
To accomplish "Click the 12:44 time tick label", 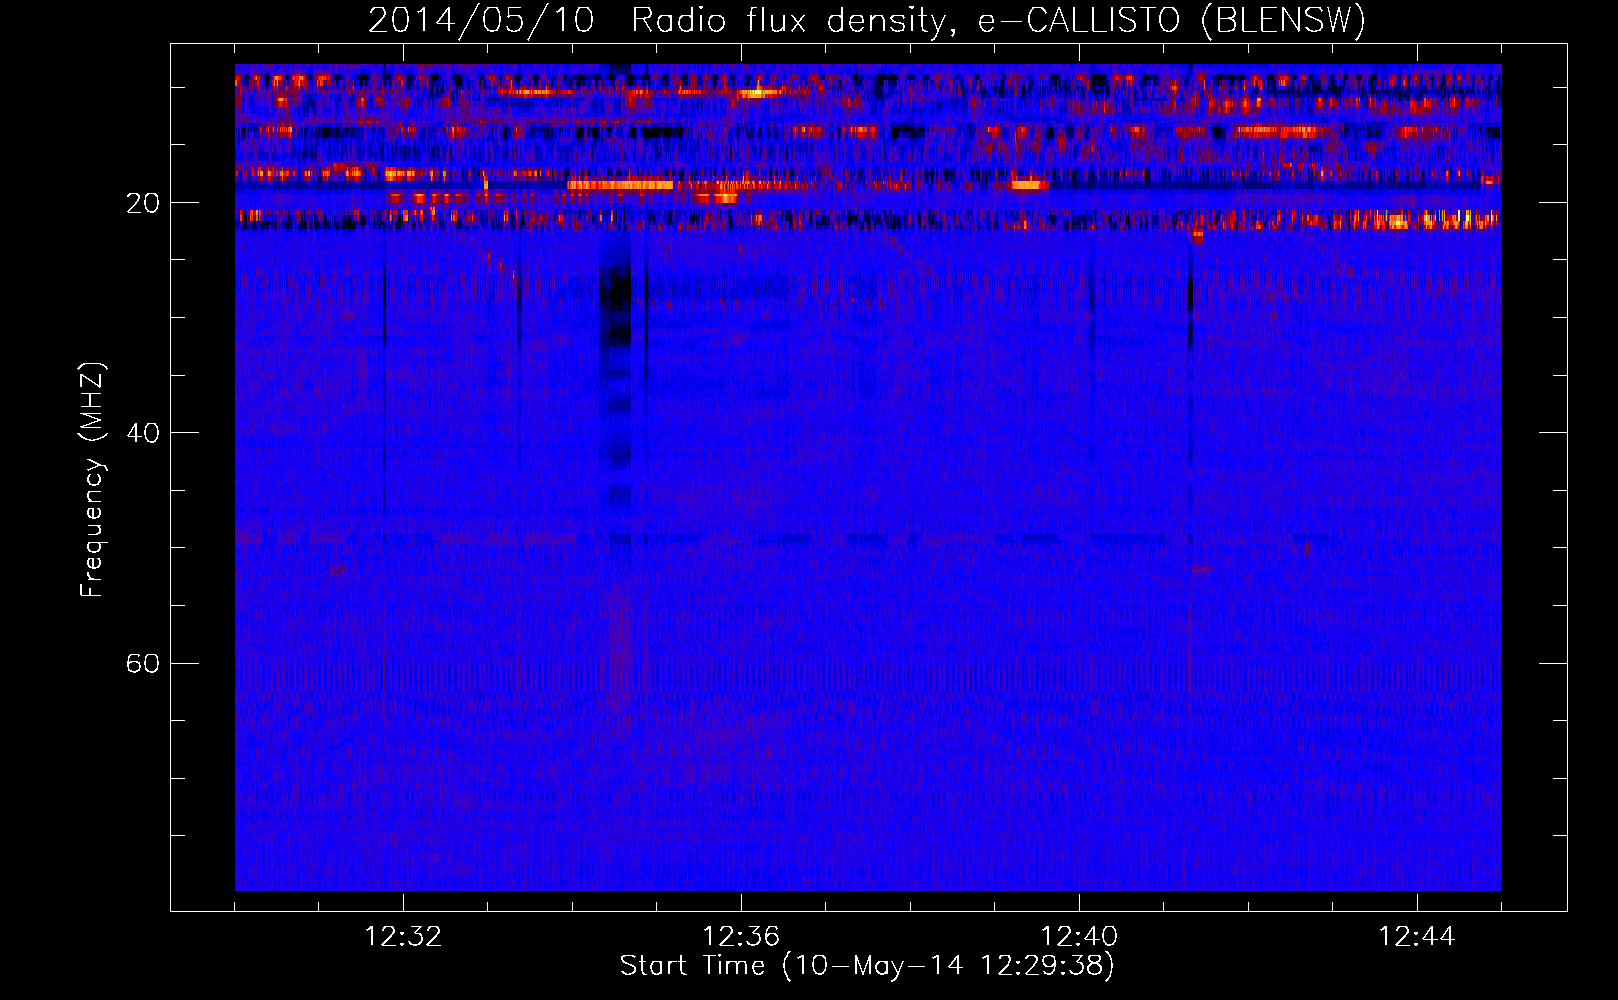I will (1417, 937).
